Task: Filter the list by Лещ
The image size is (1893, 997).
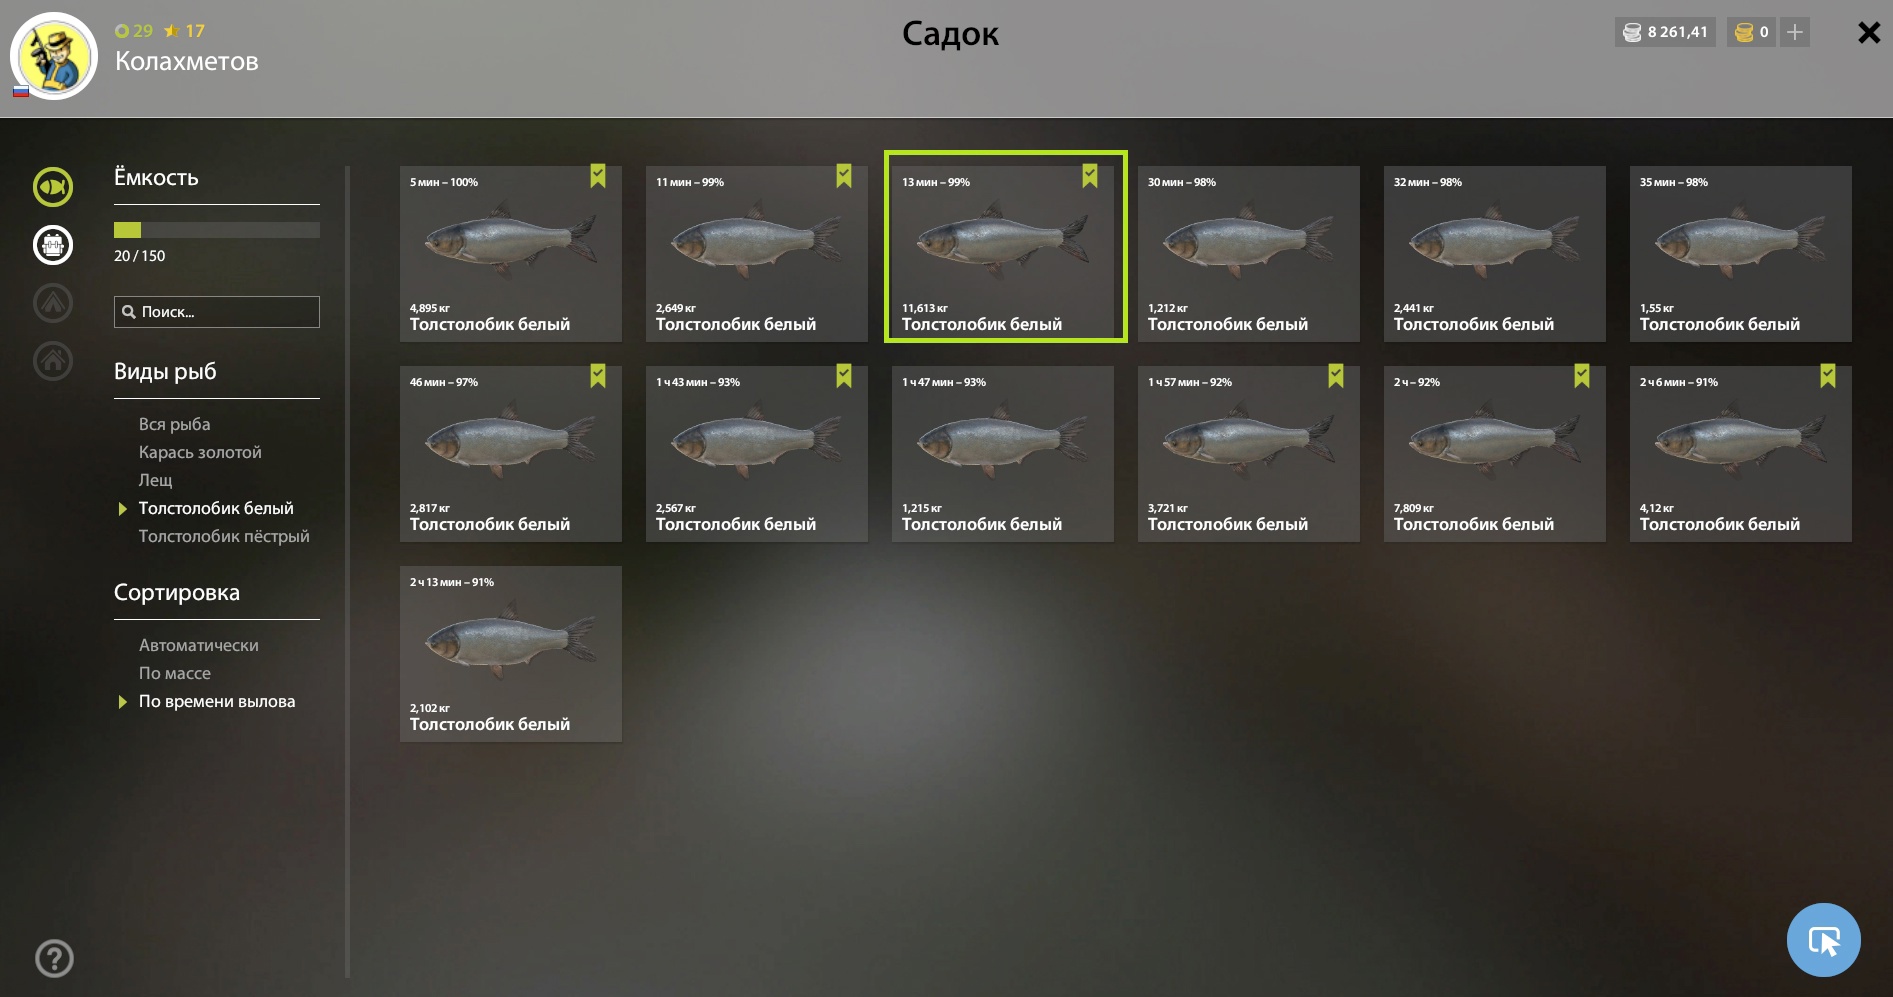Action: point(155,480)
